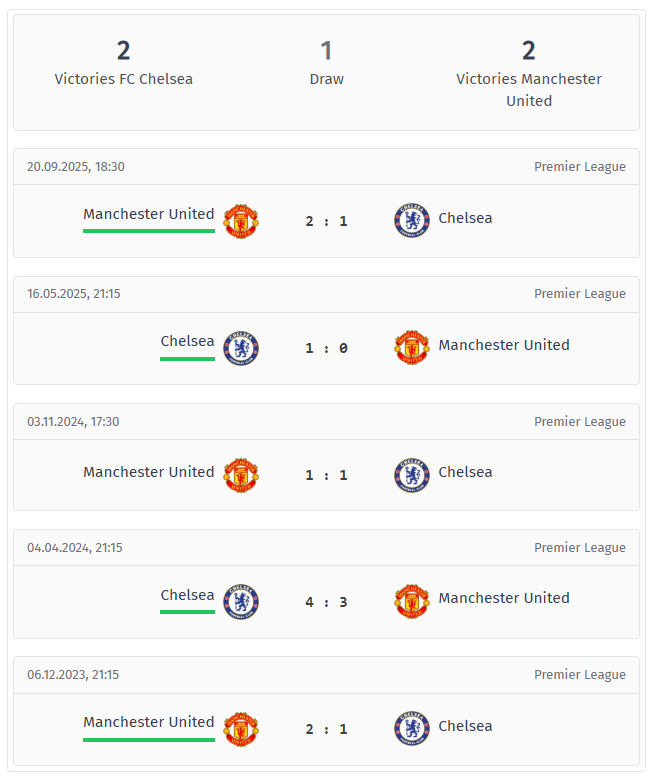Click Manchester United crest in 16.05.2025 match

coord(412,348)
